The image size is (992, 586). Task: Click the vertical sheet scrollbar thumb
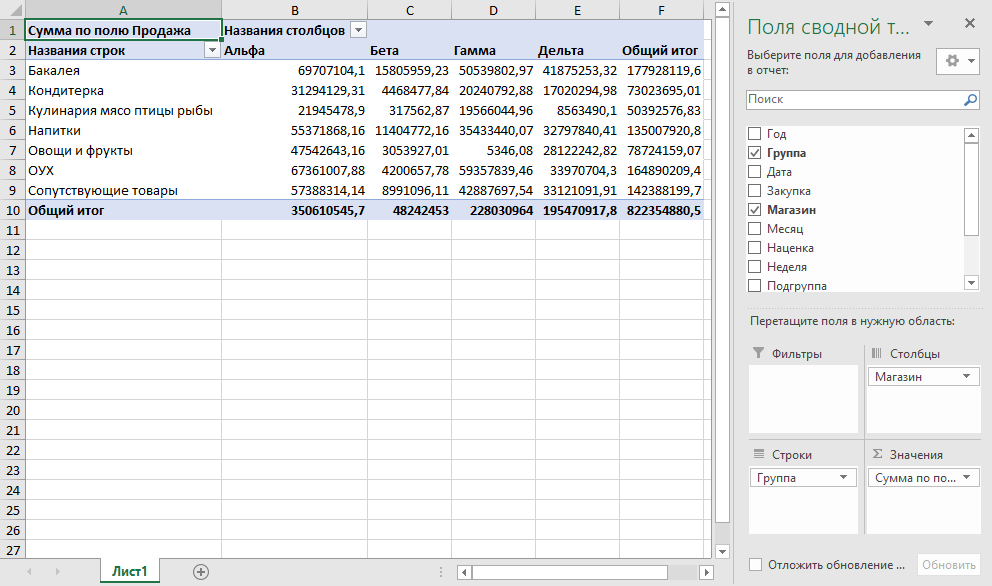tap(722, 271)
